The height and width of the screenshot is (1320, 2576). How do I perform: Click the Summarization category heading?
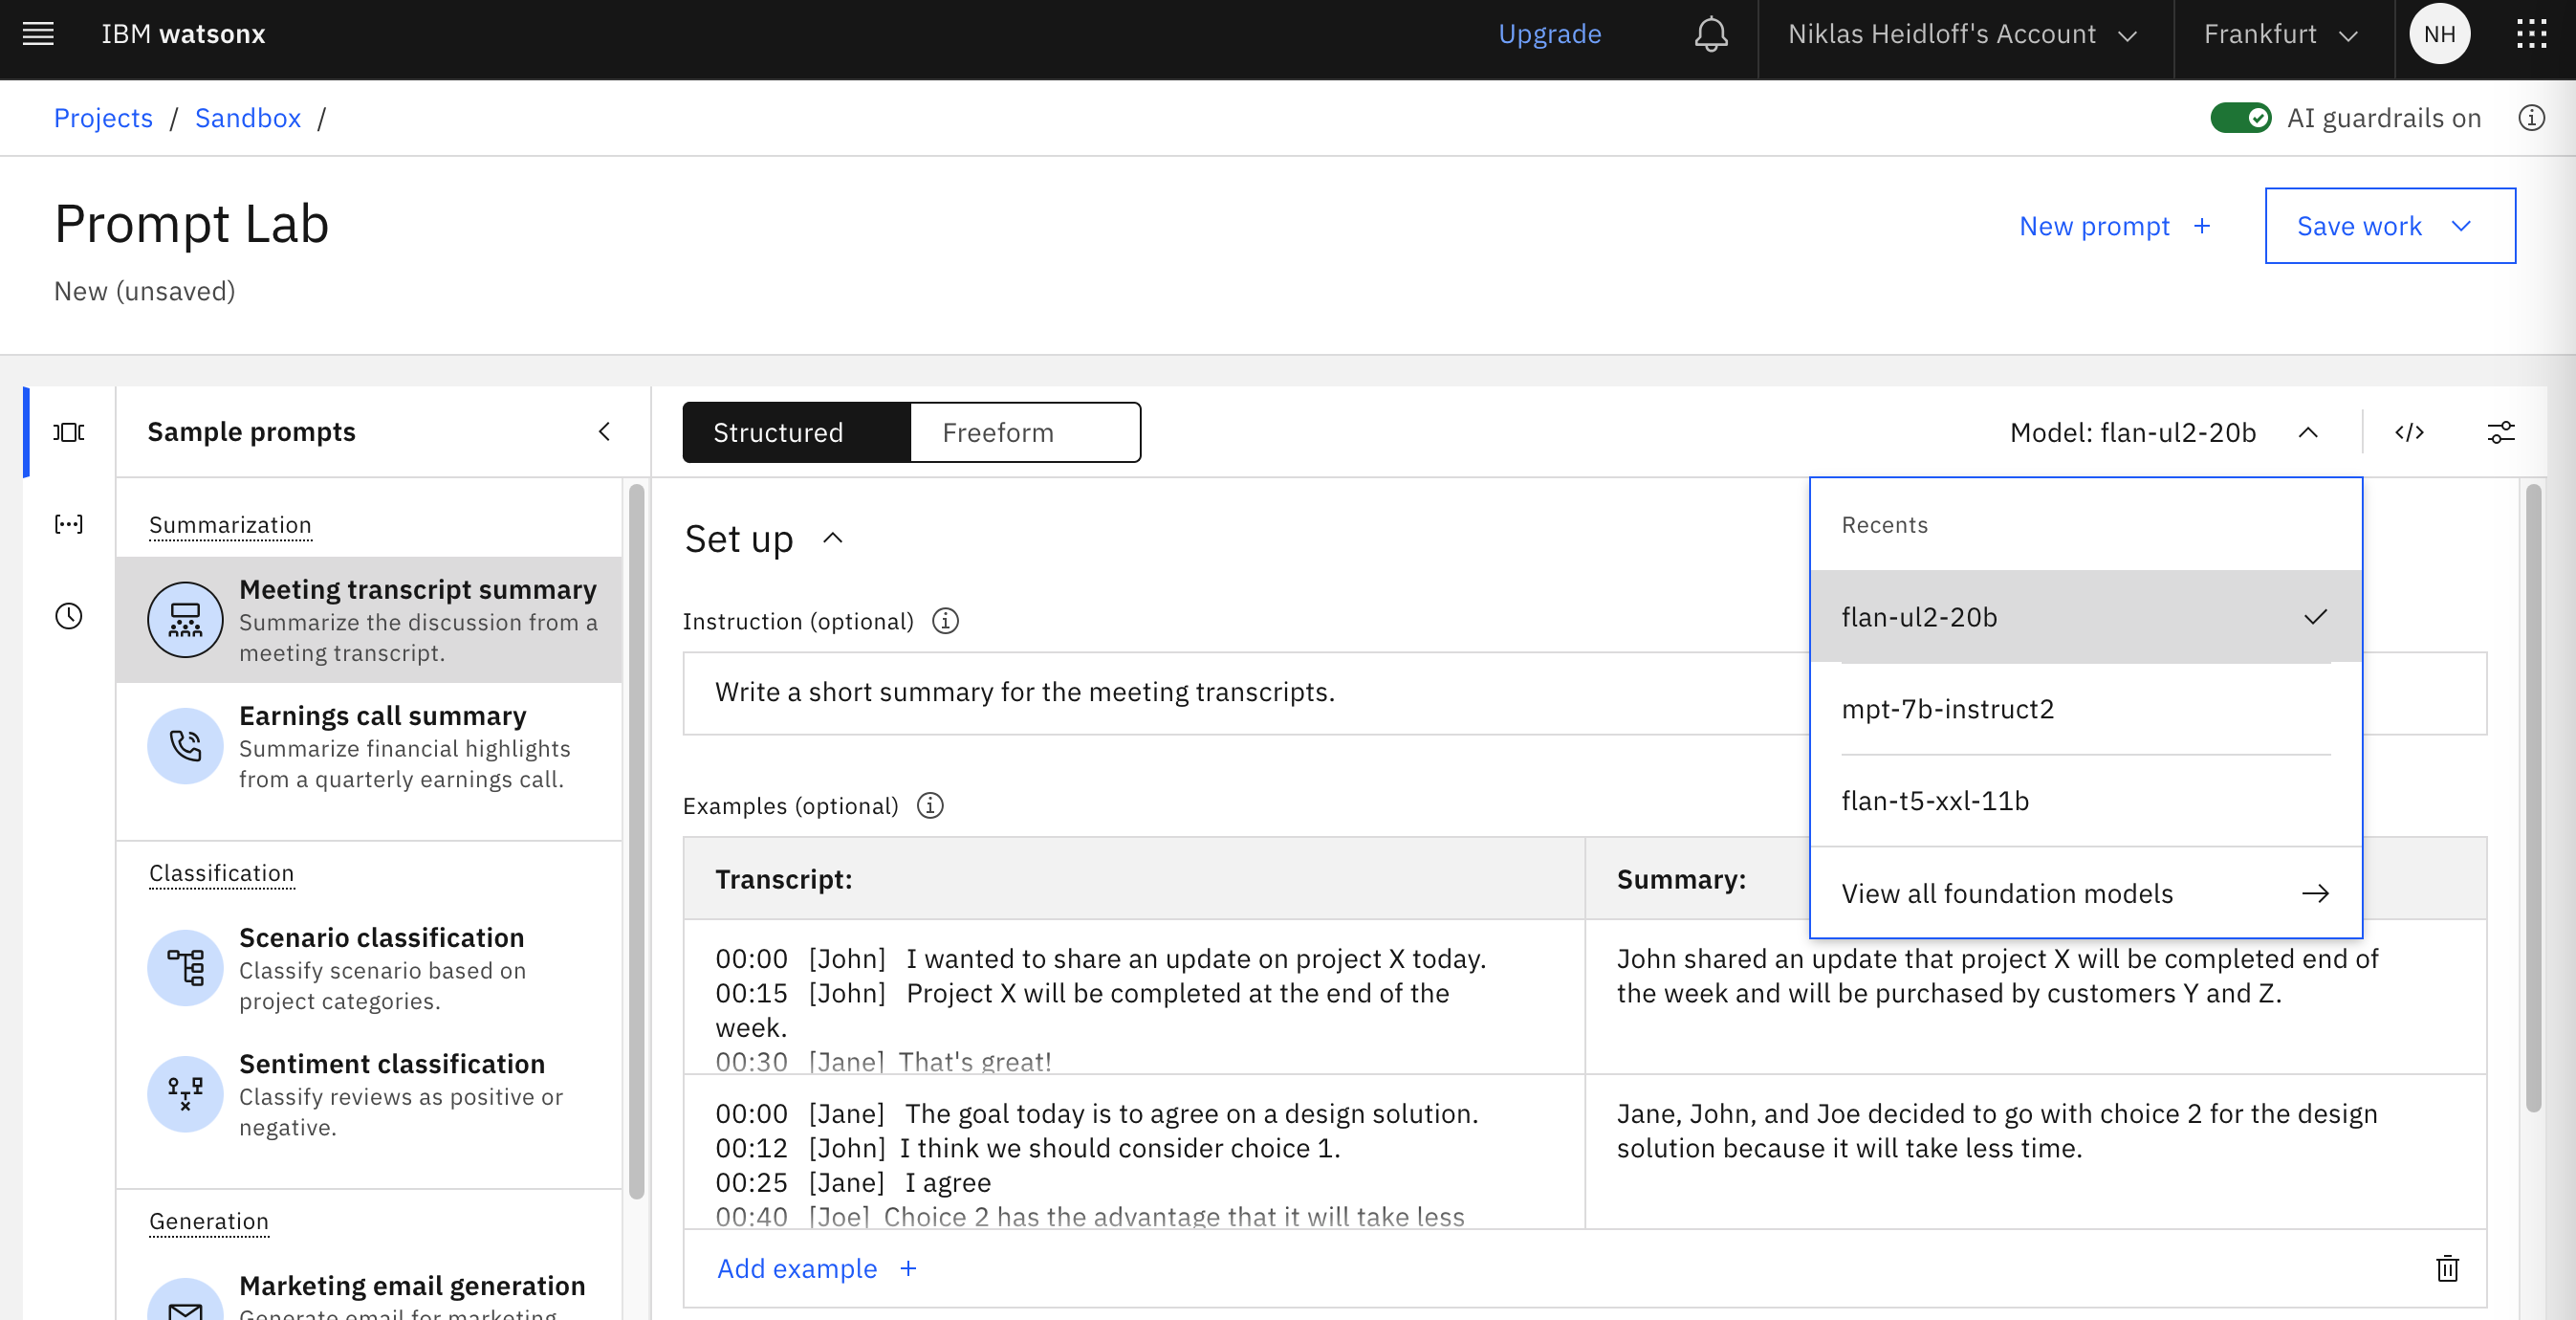230,525
